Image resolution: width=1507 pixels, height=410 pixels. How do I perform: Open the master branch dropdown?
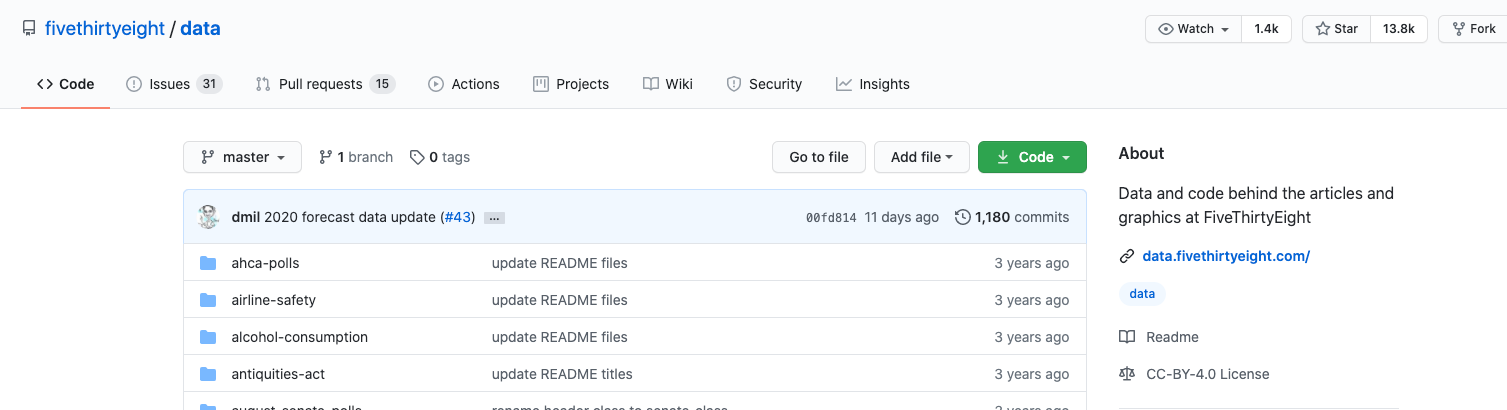pyautogui.click(x=242, y=157)
